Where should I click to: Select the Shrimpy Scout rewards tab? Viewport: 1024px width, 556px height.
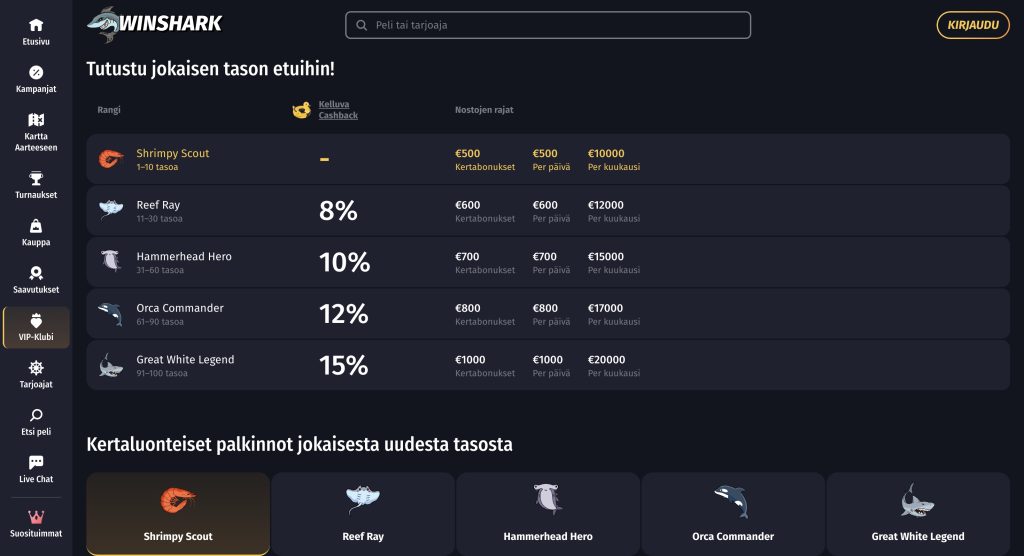178,514
